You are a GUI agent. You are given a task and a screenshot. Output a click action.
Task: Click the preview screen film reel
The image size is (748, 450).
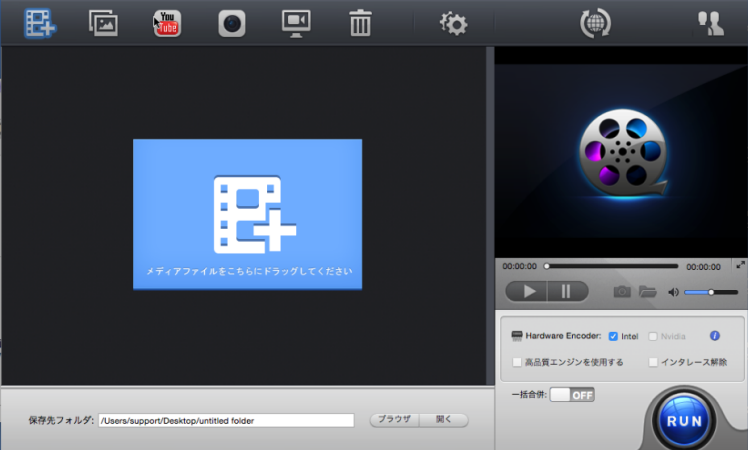(622, 153)
